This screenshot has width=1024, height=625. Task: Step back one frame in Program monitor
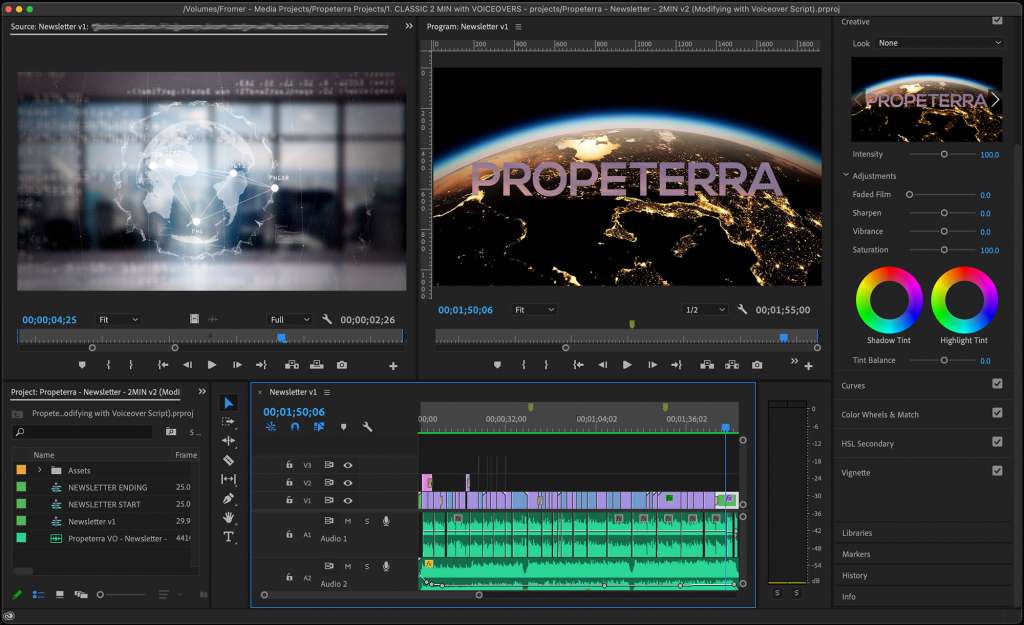[x=603, y=365]
